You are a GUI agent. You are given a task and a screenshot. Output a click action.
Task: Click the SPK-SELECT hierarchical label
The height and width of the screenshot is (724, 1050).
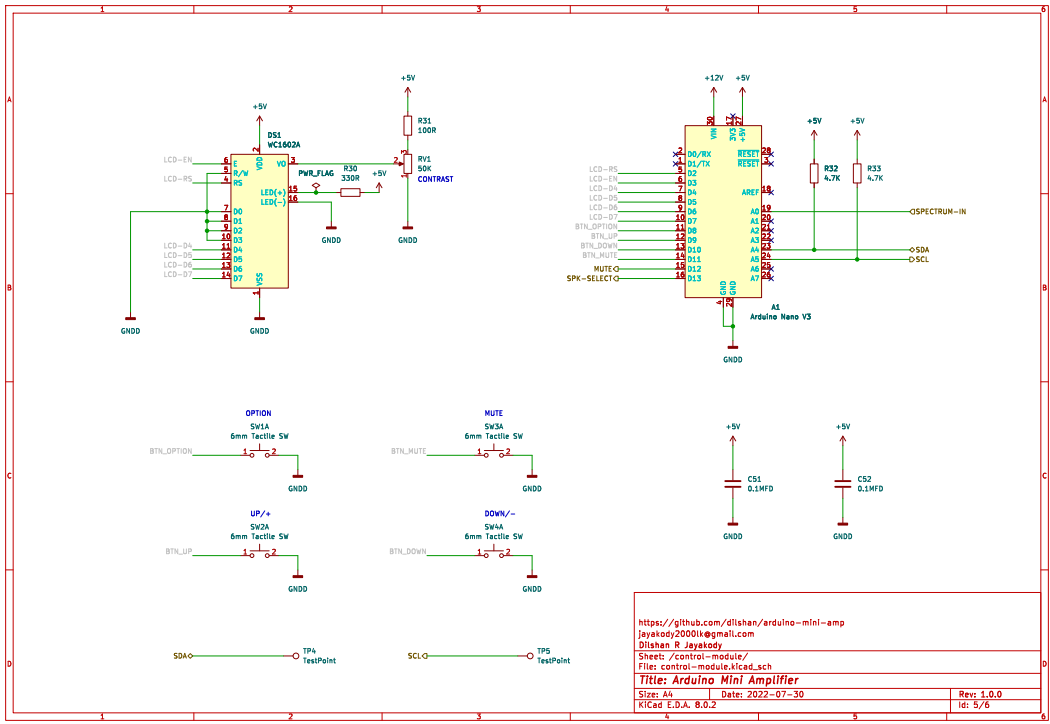pos(591,279)
